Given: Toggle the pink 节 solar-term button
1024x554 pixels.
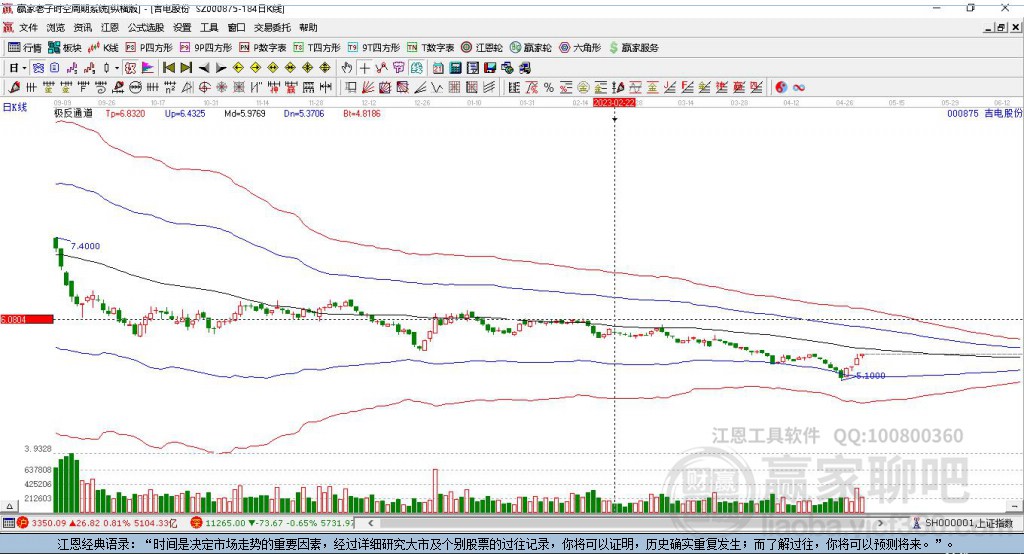Looking at the screenshot, I should [x=399, y=68].
